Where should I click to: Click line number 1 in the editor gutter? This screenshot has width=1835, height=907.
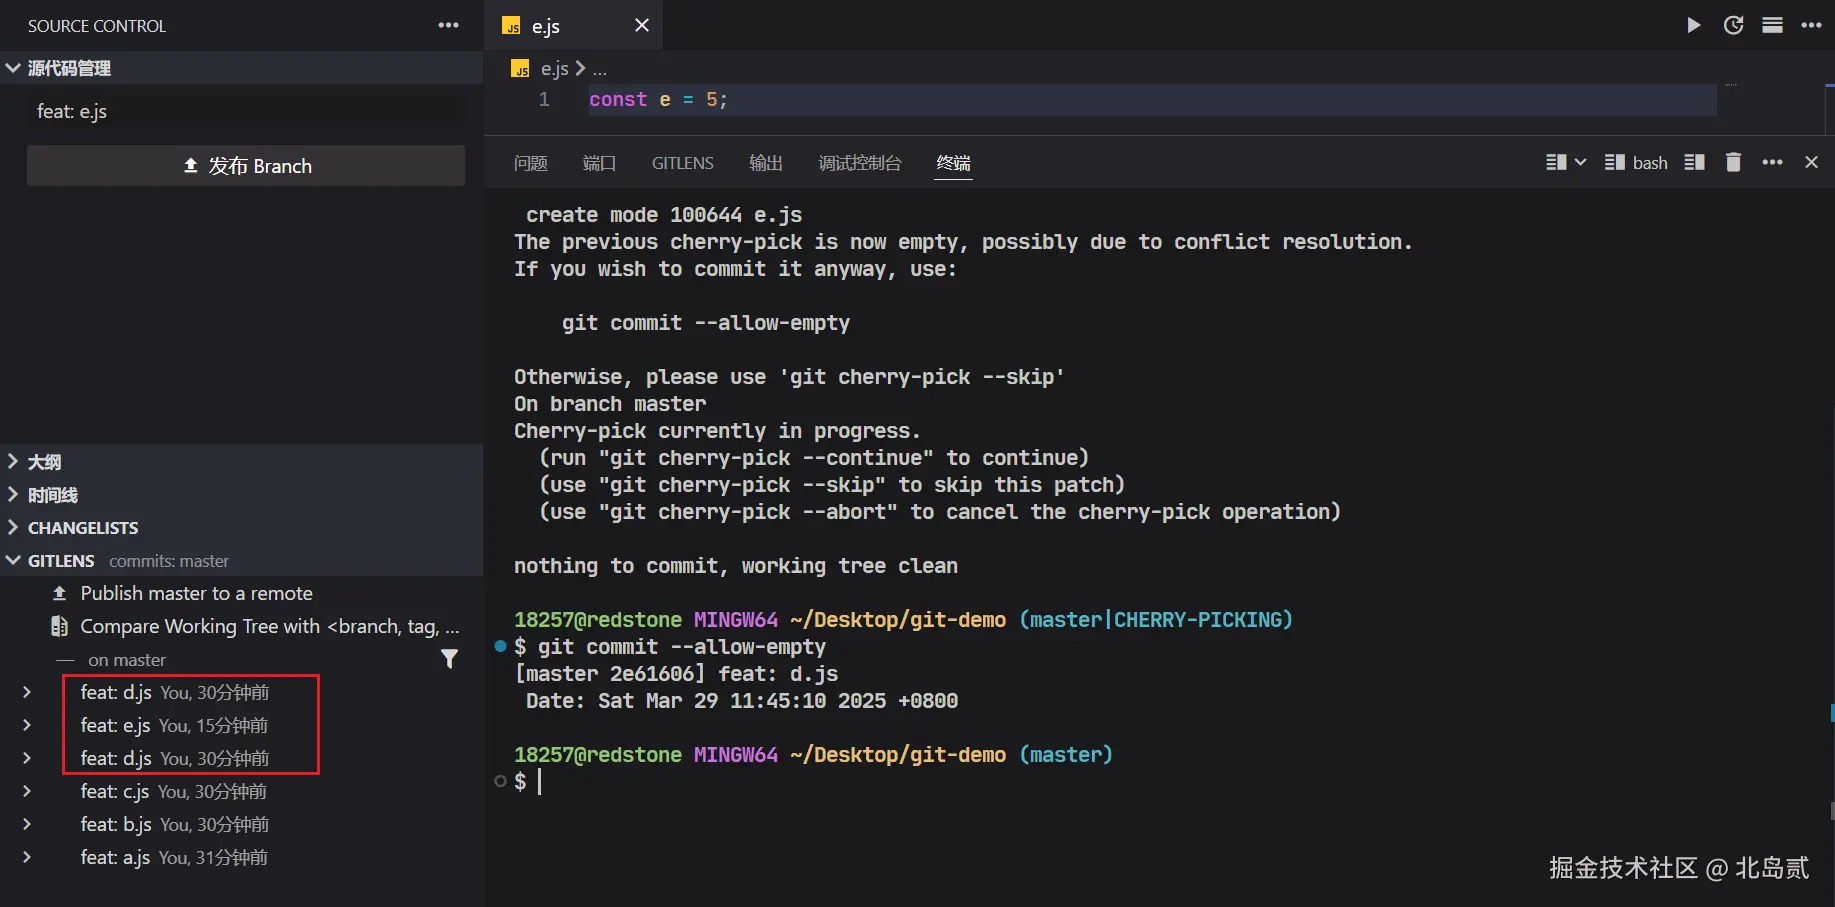[544, 100]
